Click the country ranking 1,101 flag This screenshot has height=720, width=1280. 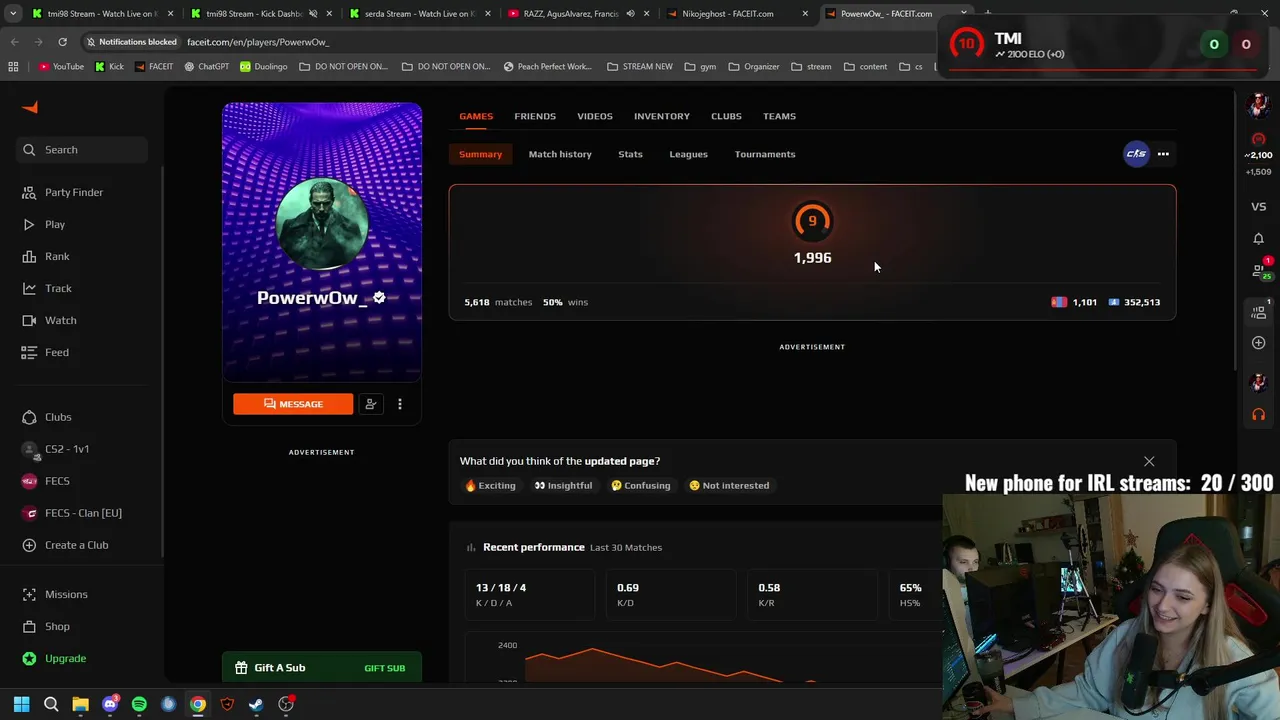[x=1059, y=302]
